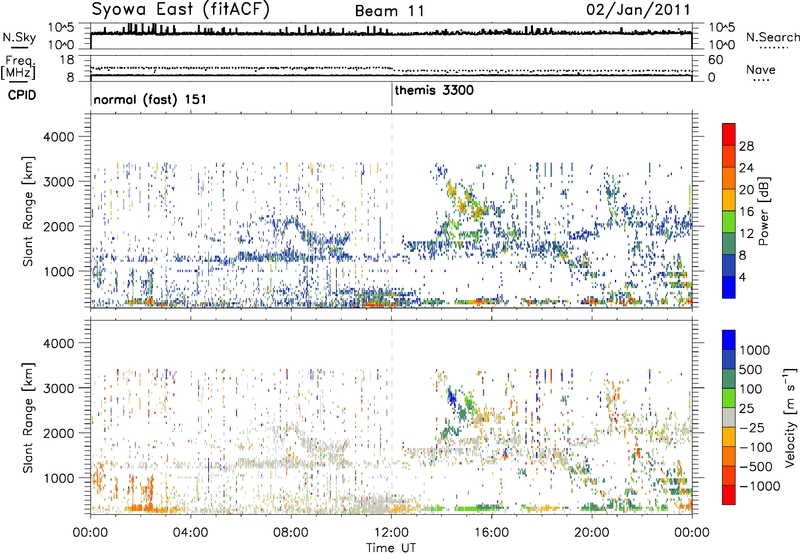Click the '16:00' time axis tick label
Screen dimensions: 800x554
pos(491,533)
